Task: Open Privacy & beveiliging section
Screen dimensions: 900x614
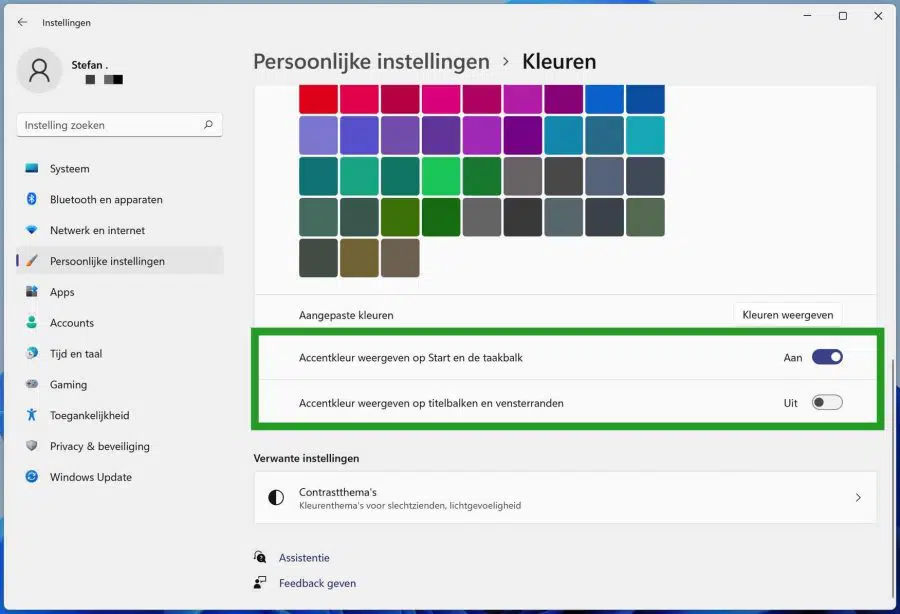Action: [119, 446]
